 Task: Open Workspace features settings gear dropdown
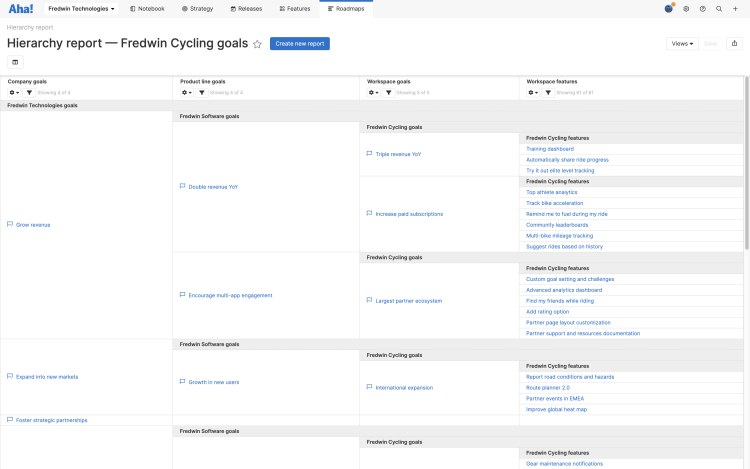533,92
